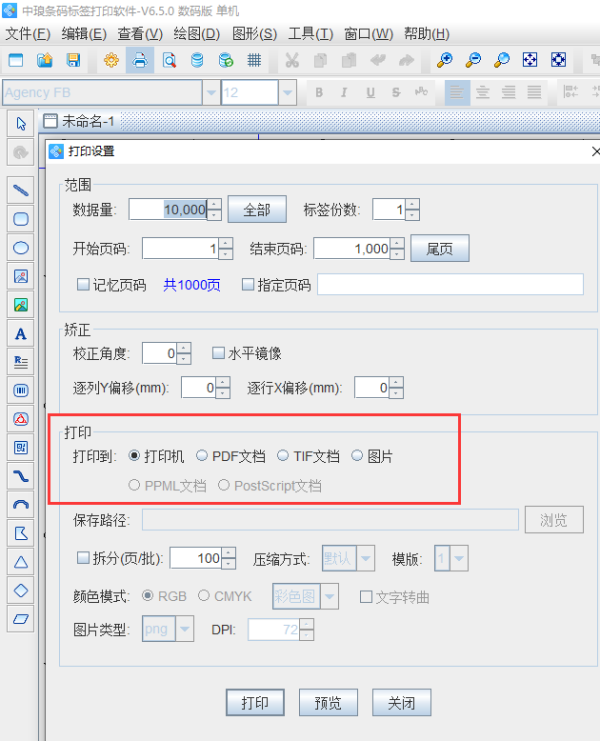Expand the font size 12 dropdown
Screen dimensions: 600x741
(288, 93)
